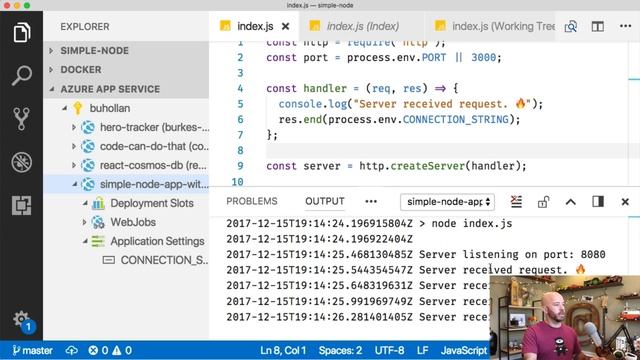The height and width of the screenshot is (360, 640).
Task: Click the UTF-8 encoding indicator
Action: pos(389,350)
